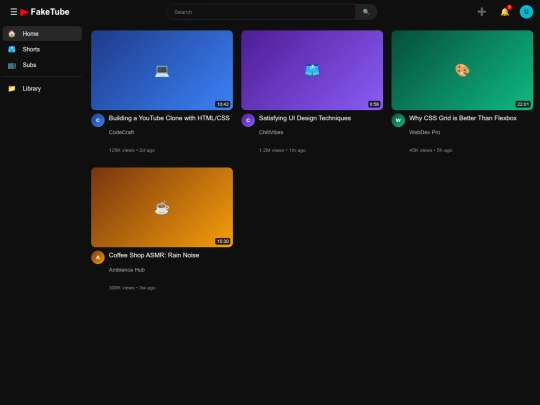Click the 22:01 duration badge

523,104
